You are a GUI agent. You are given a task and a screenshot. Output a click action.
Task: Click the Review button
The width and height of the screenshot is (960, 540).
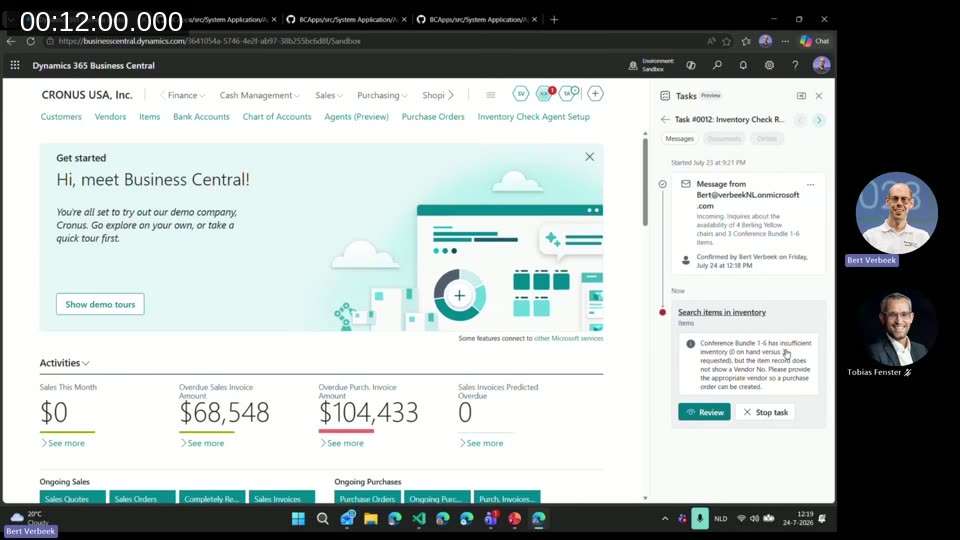click(704, 412)
